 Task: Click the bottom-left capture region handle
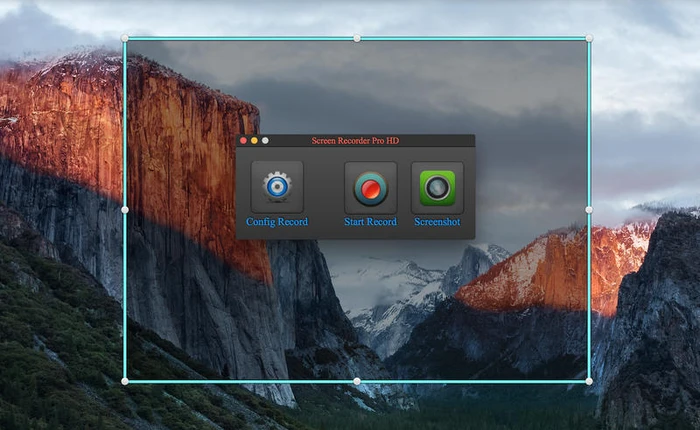(125, 381)
